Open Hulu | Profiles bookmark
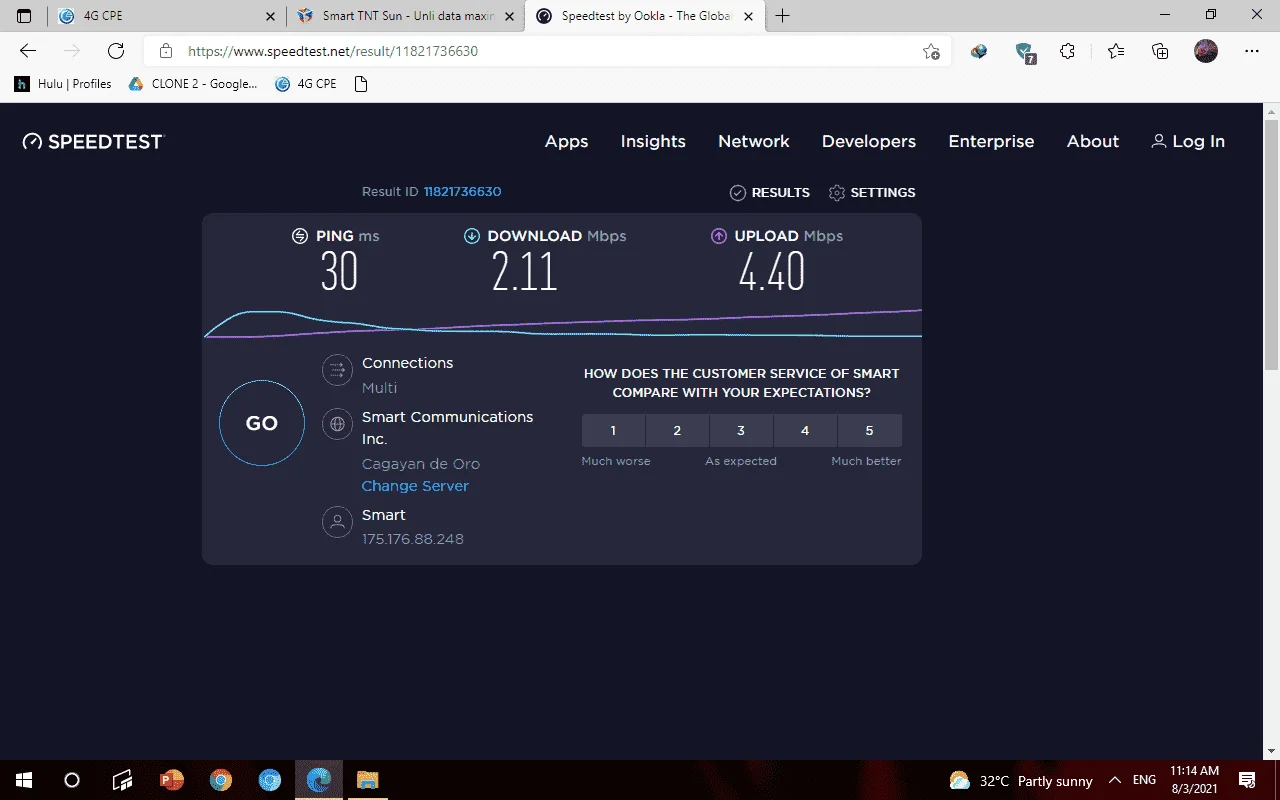The height and width of the screenshot is (800, 1280). pos(63,84)
